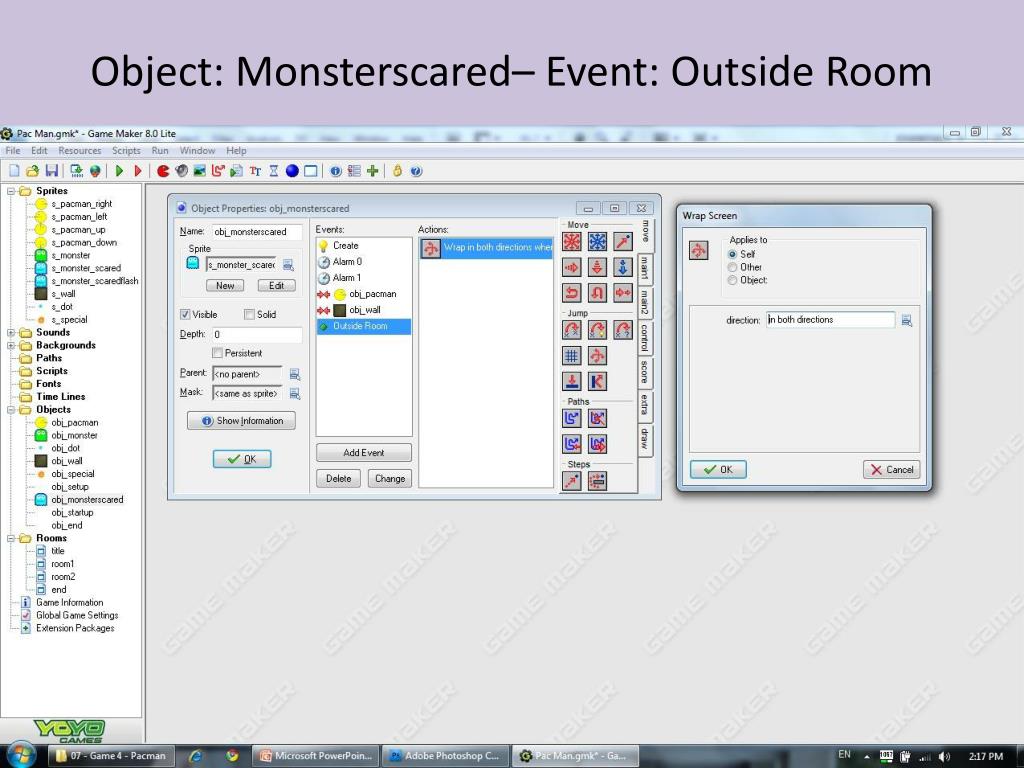Select the Move Free action icon
1024x768 pixels.
pos(598,242)
